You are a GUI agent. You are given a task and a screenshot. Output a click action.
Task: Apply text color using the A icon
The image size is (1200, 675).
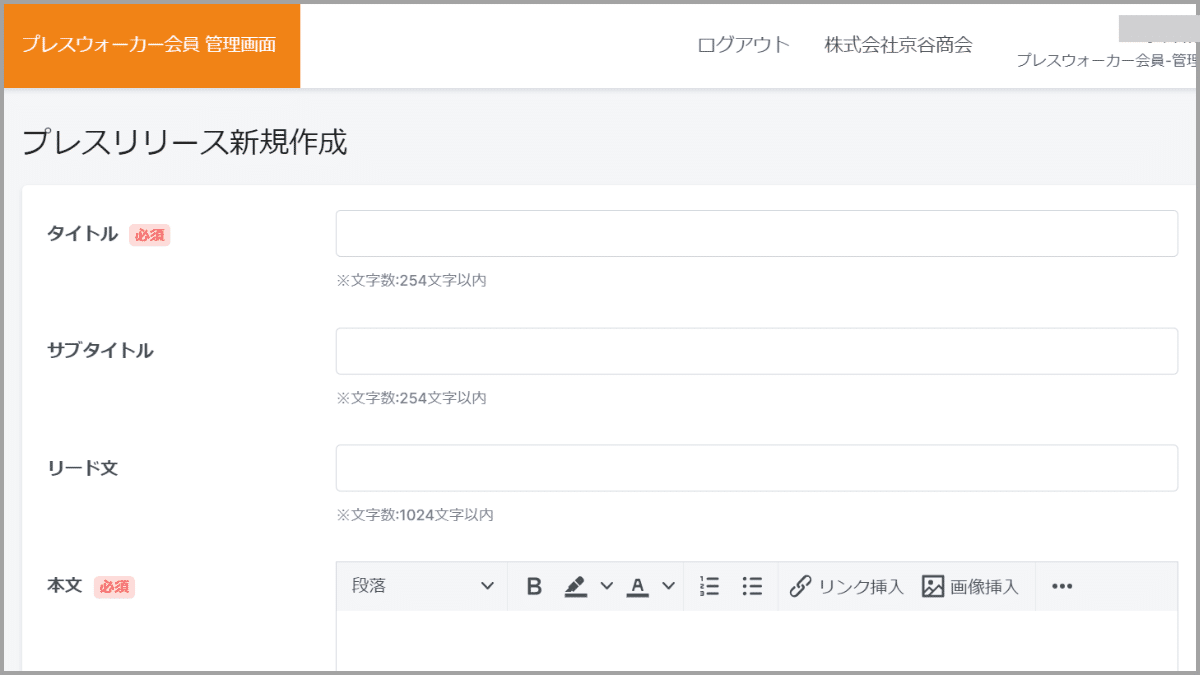(x=638, y=586)
